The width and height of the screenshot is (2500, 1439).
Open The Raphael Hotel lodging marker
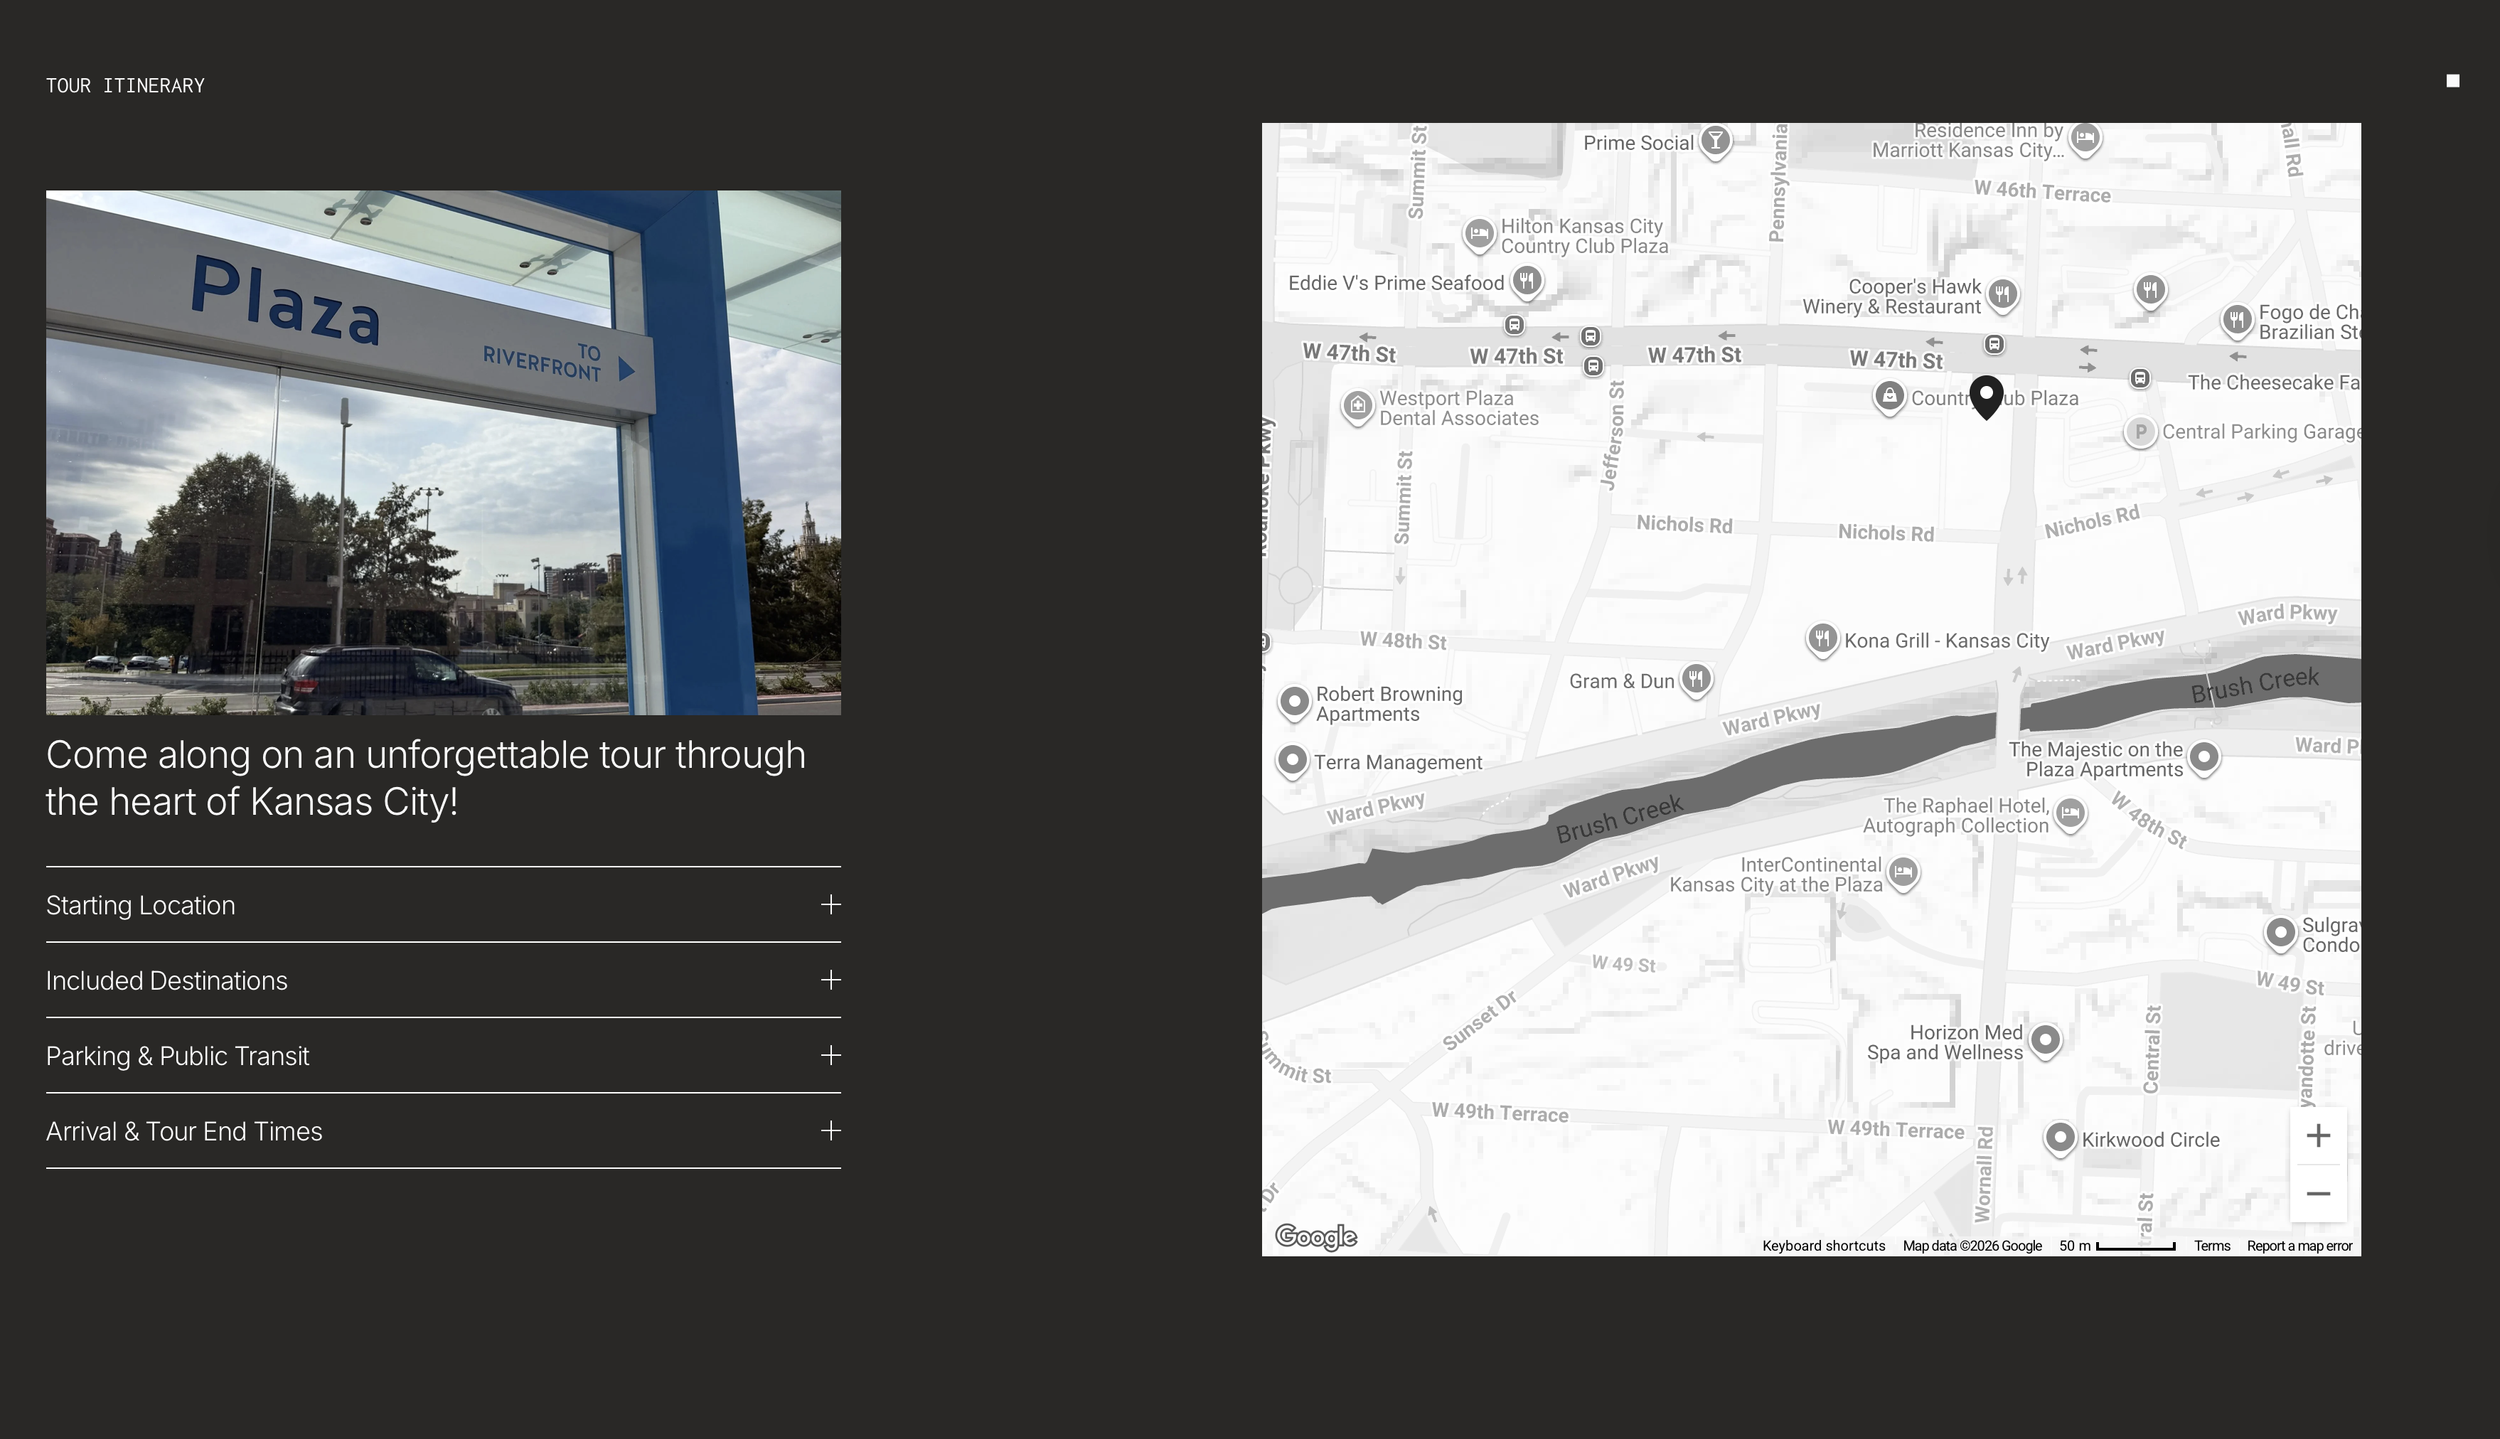click(2070, 815)
